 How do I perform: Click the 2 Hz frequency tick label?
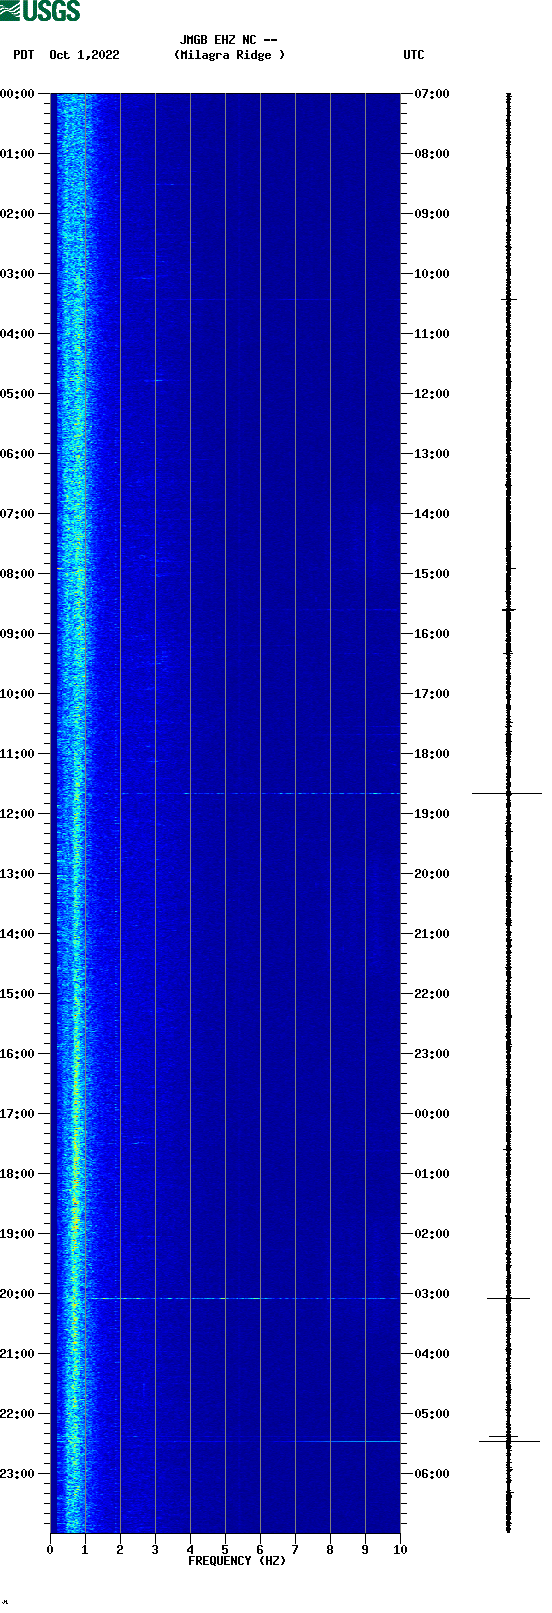(x=120, y=1550)
